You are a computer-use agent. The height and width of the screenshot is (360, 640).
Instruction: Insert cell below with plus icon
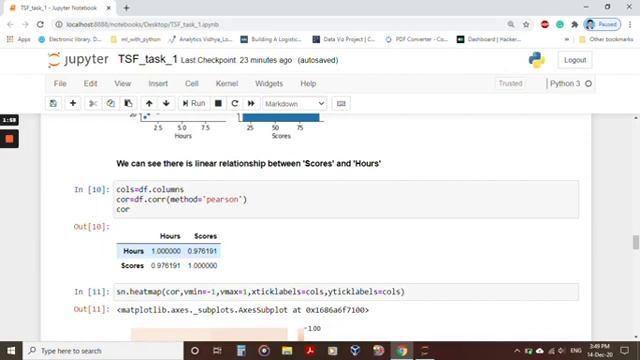point(73,104)
